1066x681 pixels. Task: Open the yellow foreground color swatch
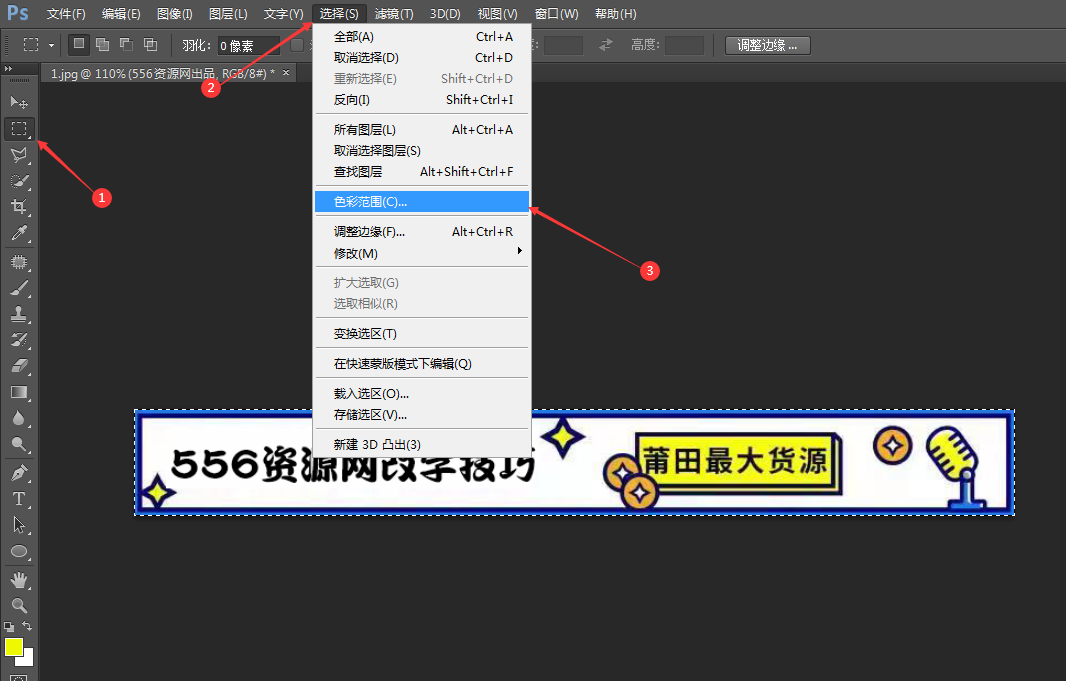click(14, 647)
